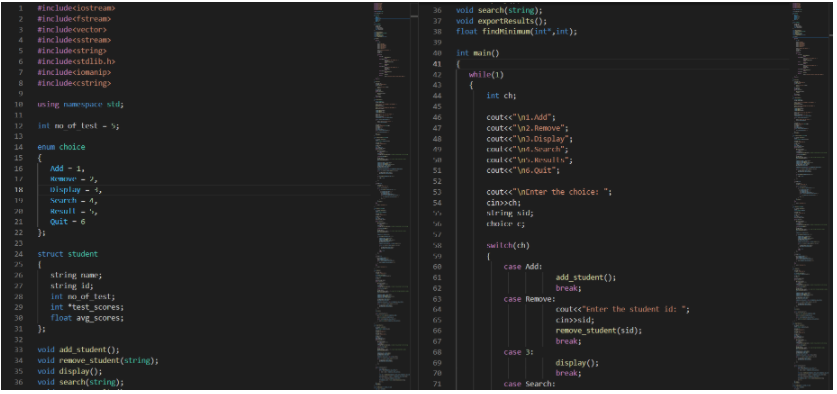
Task: Click the 'cin>>sid;' line
Action: [x=575, y=320]
